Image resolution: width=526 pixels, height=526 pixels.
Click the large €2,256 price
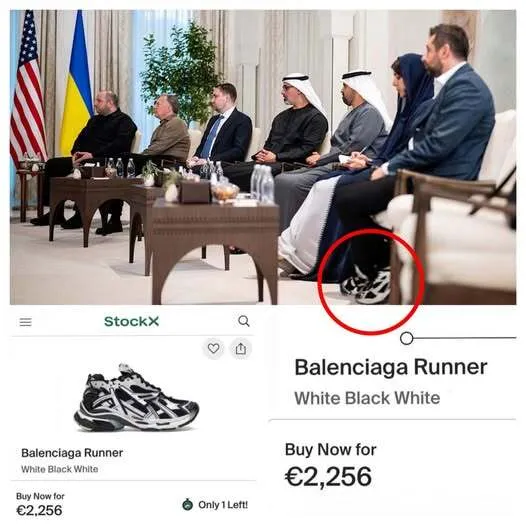pyautogui.click(x=328, y=477)
